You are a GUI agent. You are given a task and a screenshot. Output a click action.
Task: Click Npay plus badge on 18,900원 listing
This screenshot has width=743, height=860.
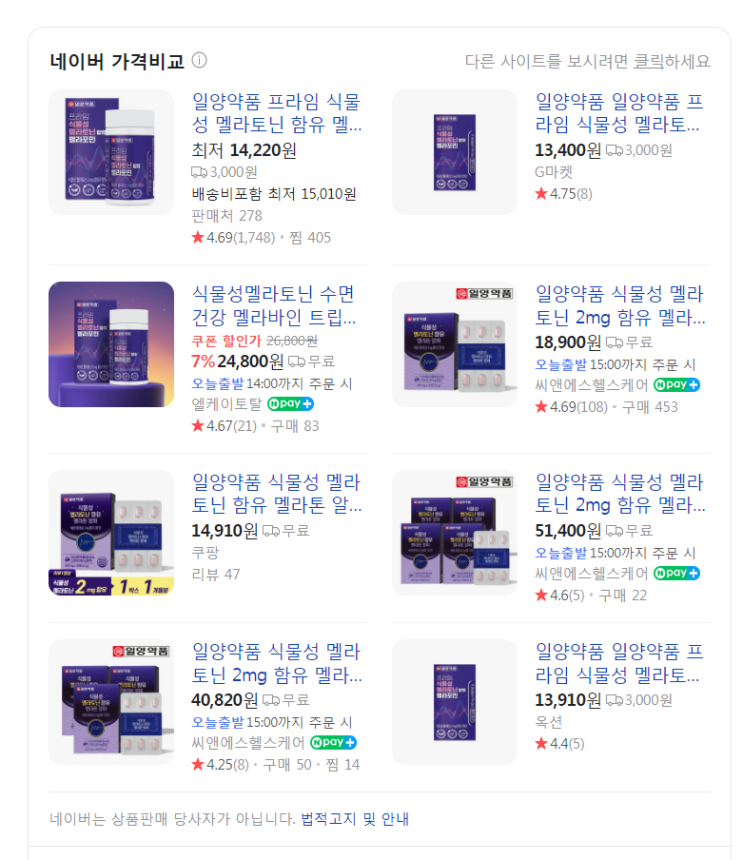coord(676,385)
